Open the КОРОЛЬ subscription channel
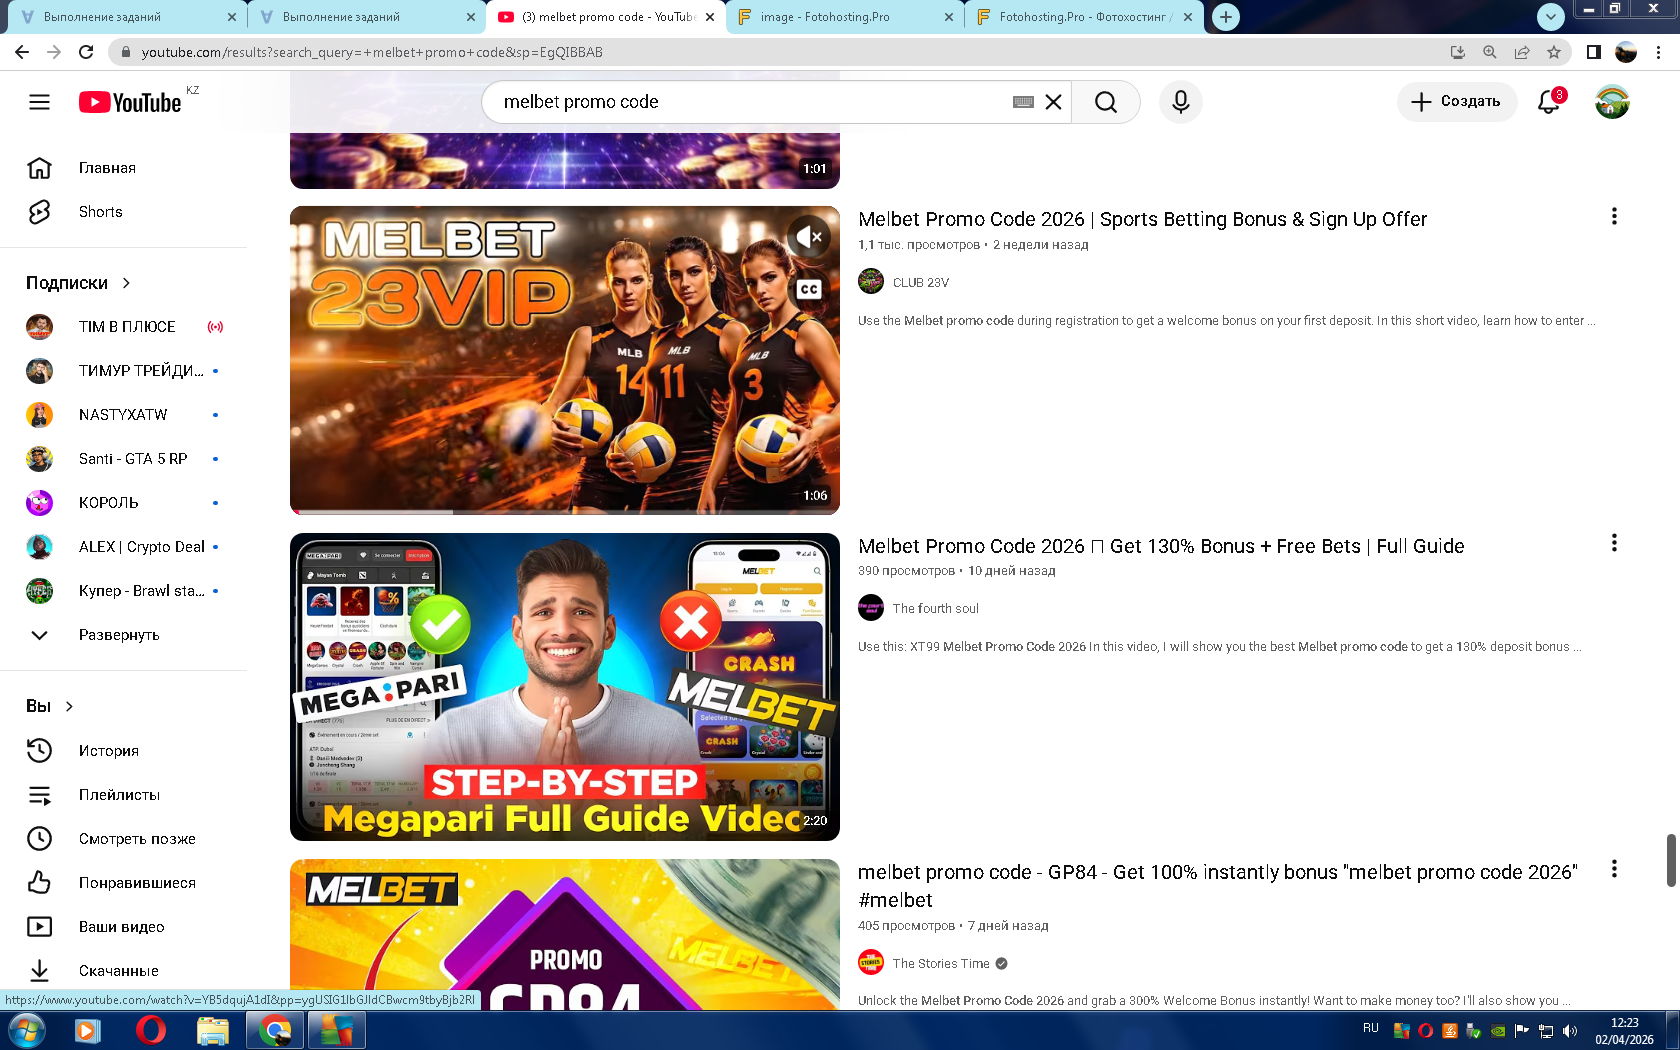1680x1050 pixels. pos(124,503)
